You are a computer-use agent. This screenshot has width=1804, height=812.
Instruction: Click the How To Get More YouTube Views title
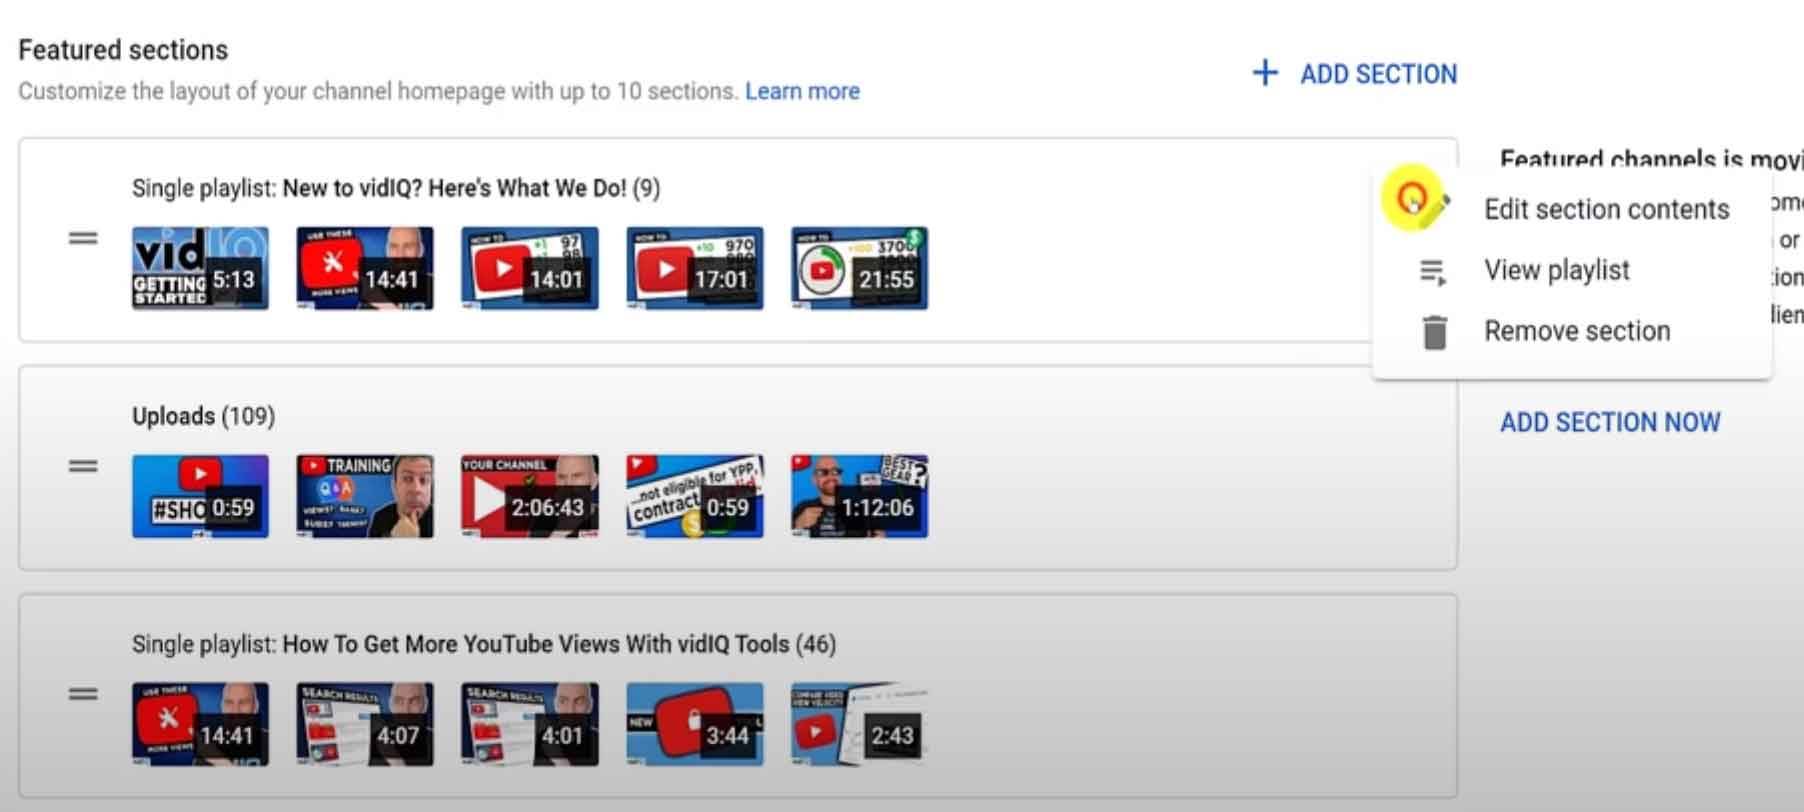coord(536,644)
